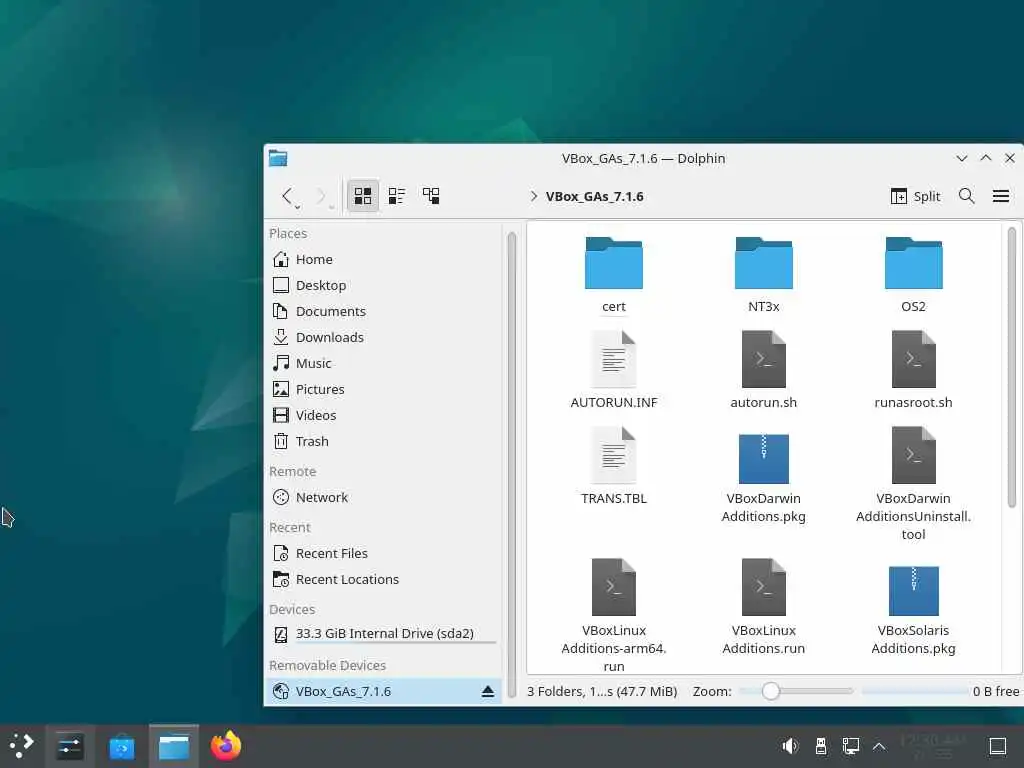The image size is (1024, 768).
Task: Click the file view vertical scrollbar
Action: (x=1012, y=367)
